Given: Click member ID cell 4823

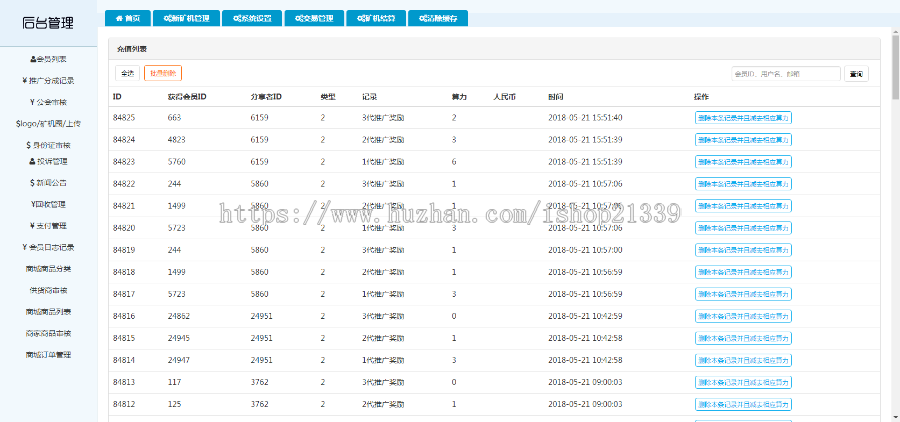Looking at the screenshot, I should (x=177, y=140).
